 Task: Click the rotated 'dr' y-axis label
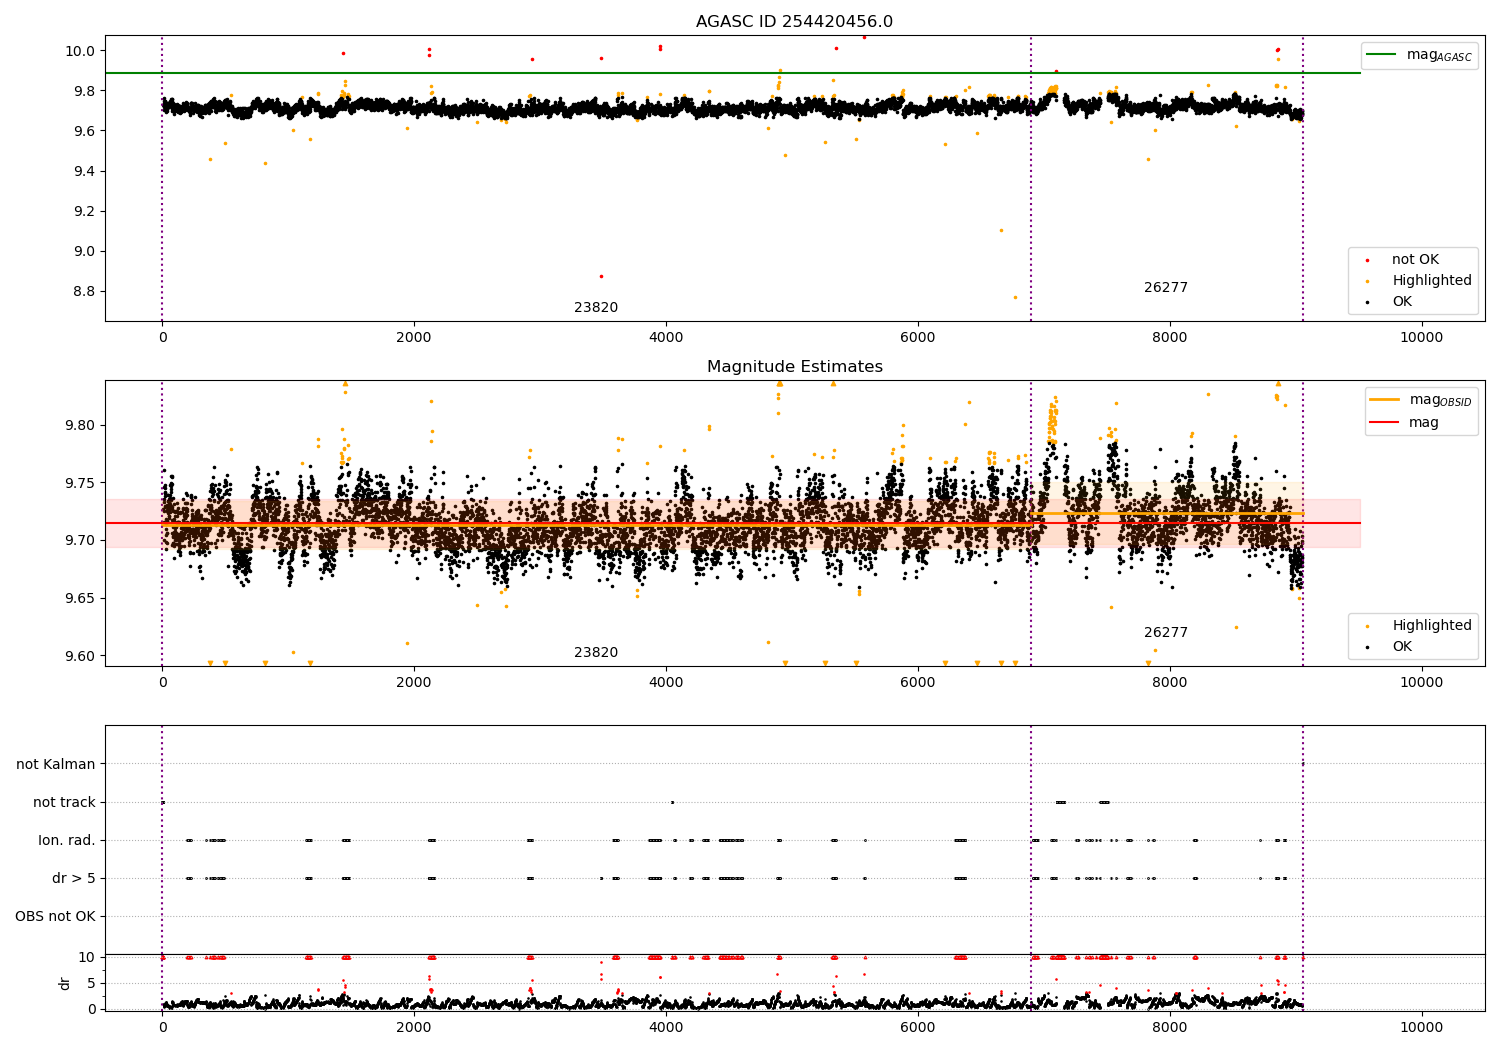pyautogui.click(x=65, y=983)
